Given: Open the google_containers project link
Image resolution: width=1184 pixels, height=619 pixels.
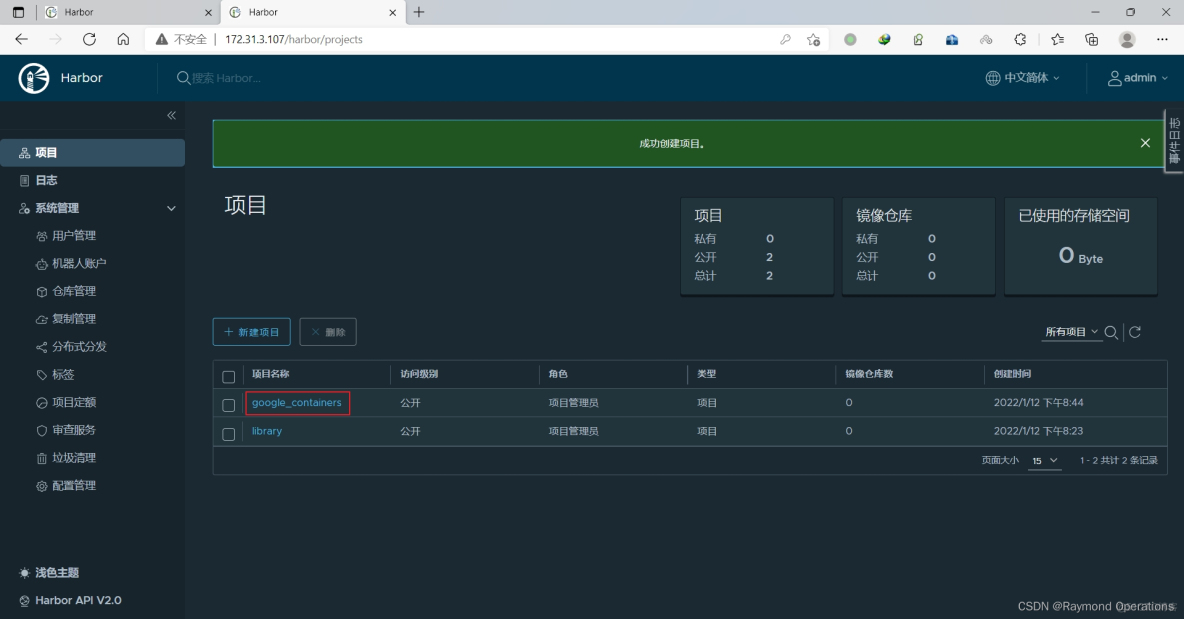Looking at the screenshot, I should click(296, 403).
